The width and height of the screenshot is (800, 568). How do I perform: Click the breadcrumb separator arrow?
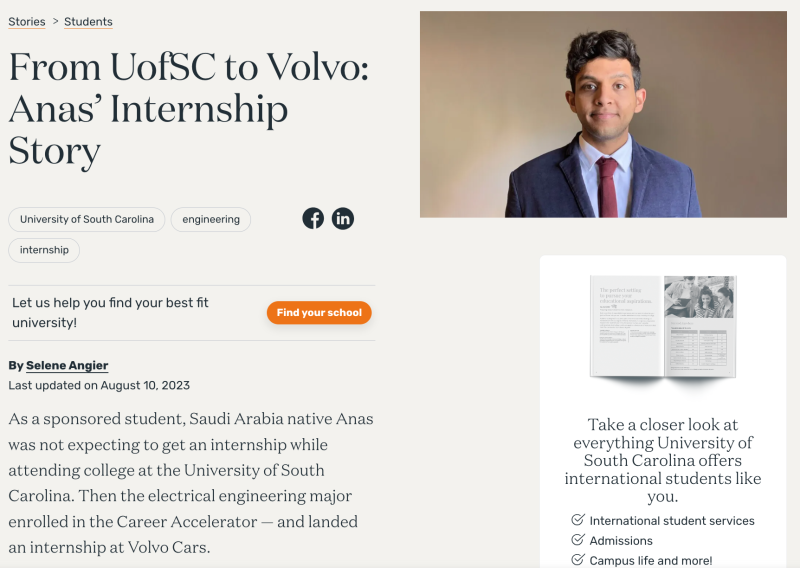(x=55, y=21)
